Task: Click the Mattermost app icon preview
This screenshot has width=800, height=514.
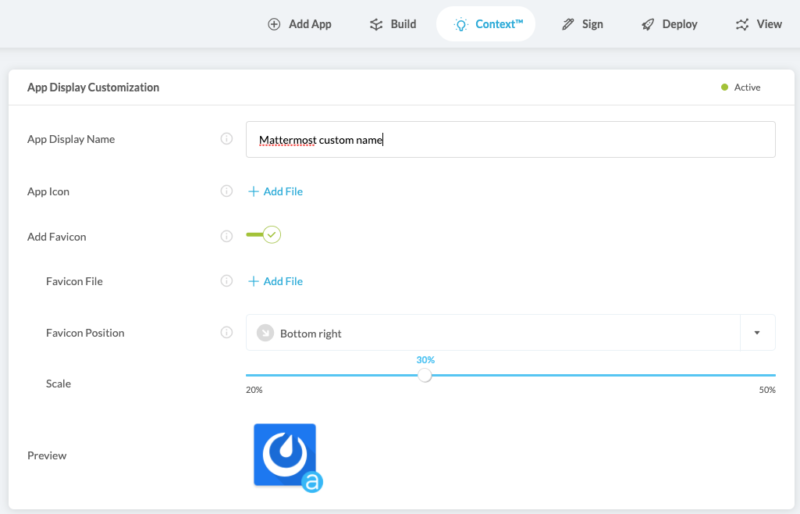Action: [288, 458]
